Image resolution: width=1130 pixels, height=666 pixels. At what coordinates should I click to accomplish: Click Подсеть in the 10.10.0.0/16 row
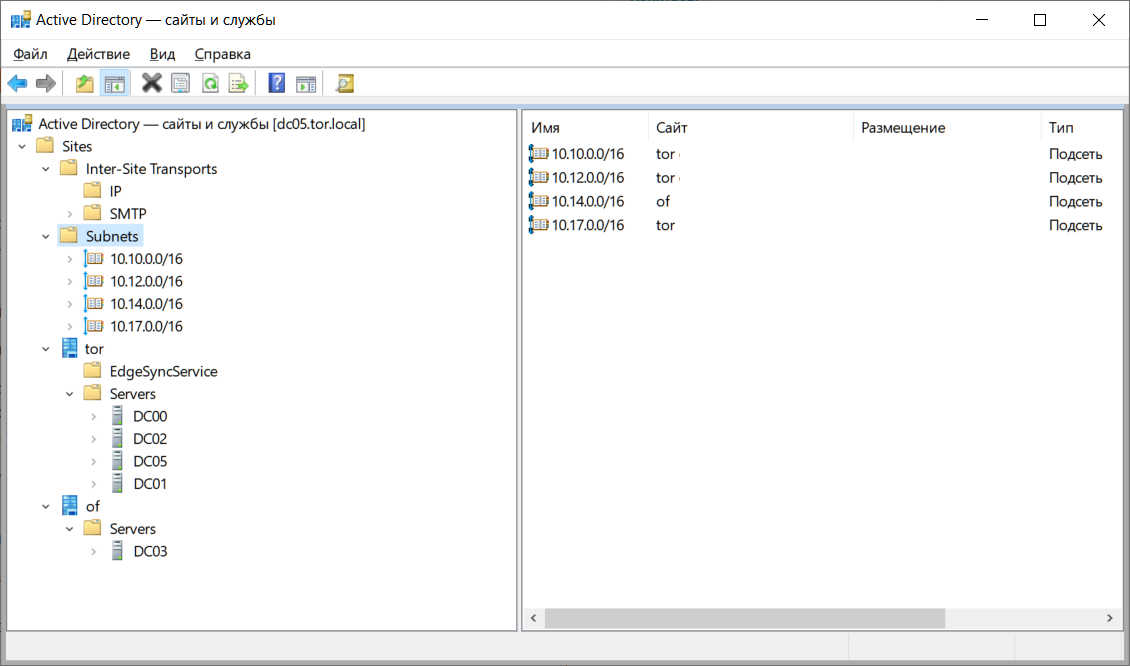(1075, 154)
